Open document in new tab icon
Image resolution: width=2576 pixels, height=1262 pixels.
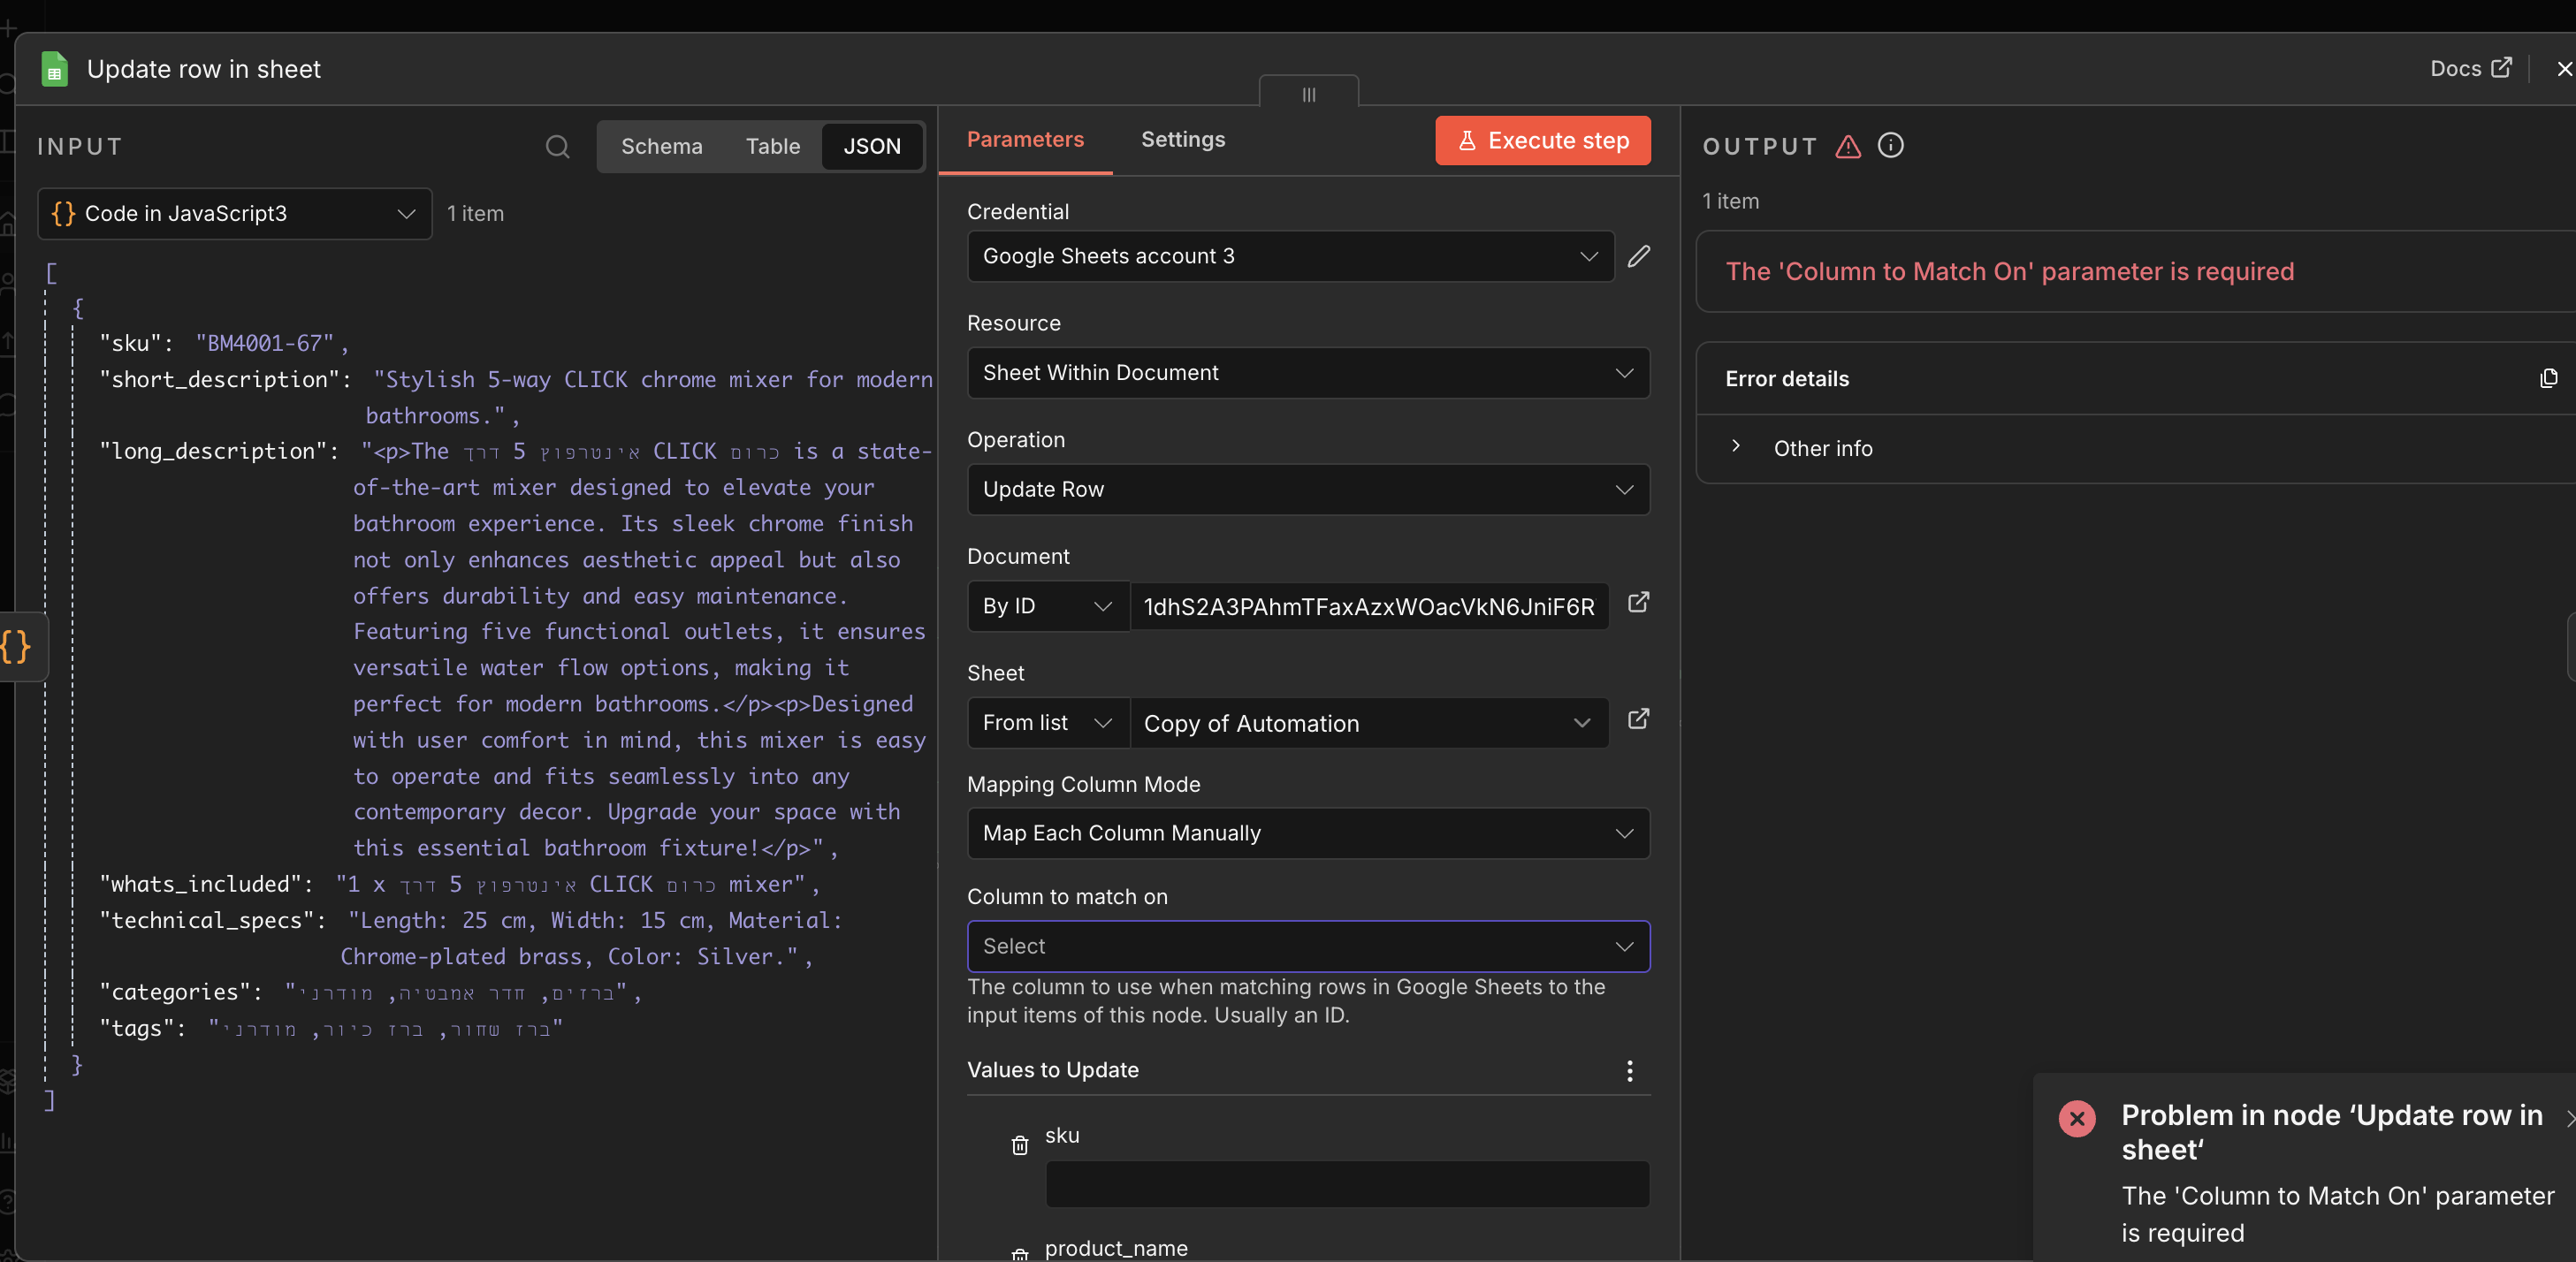pos(1638,603)
